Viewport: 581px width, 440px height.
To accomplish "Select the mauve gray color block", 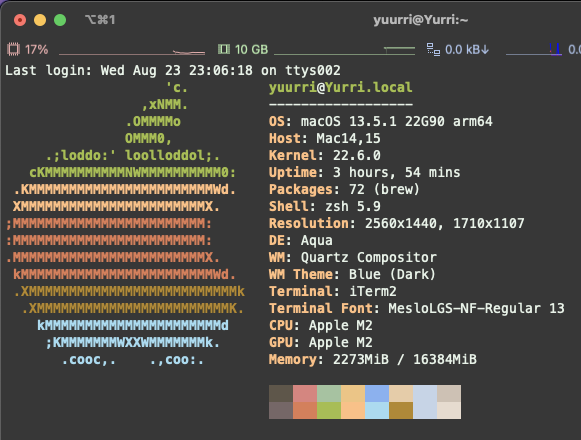I will pos(281,410).
